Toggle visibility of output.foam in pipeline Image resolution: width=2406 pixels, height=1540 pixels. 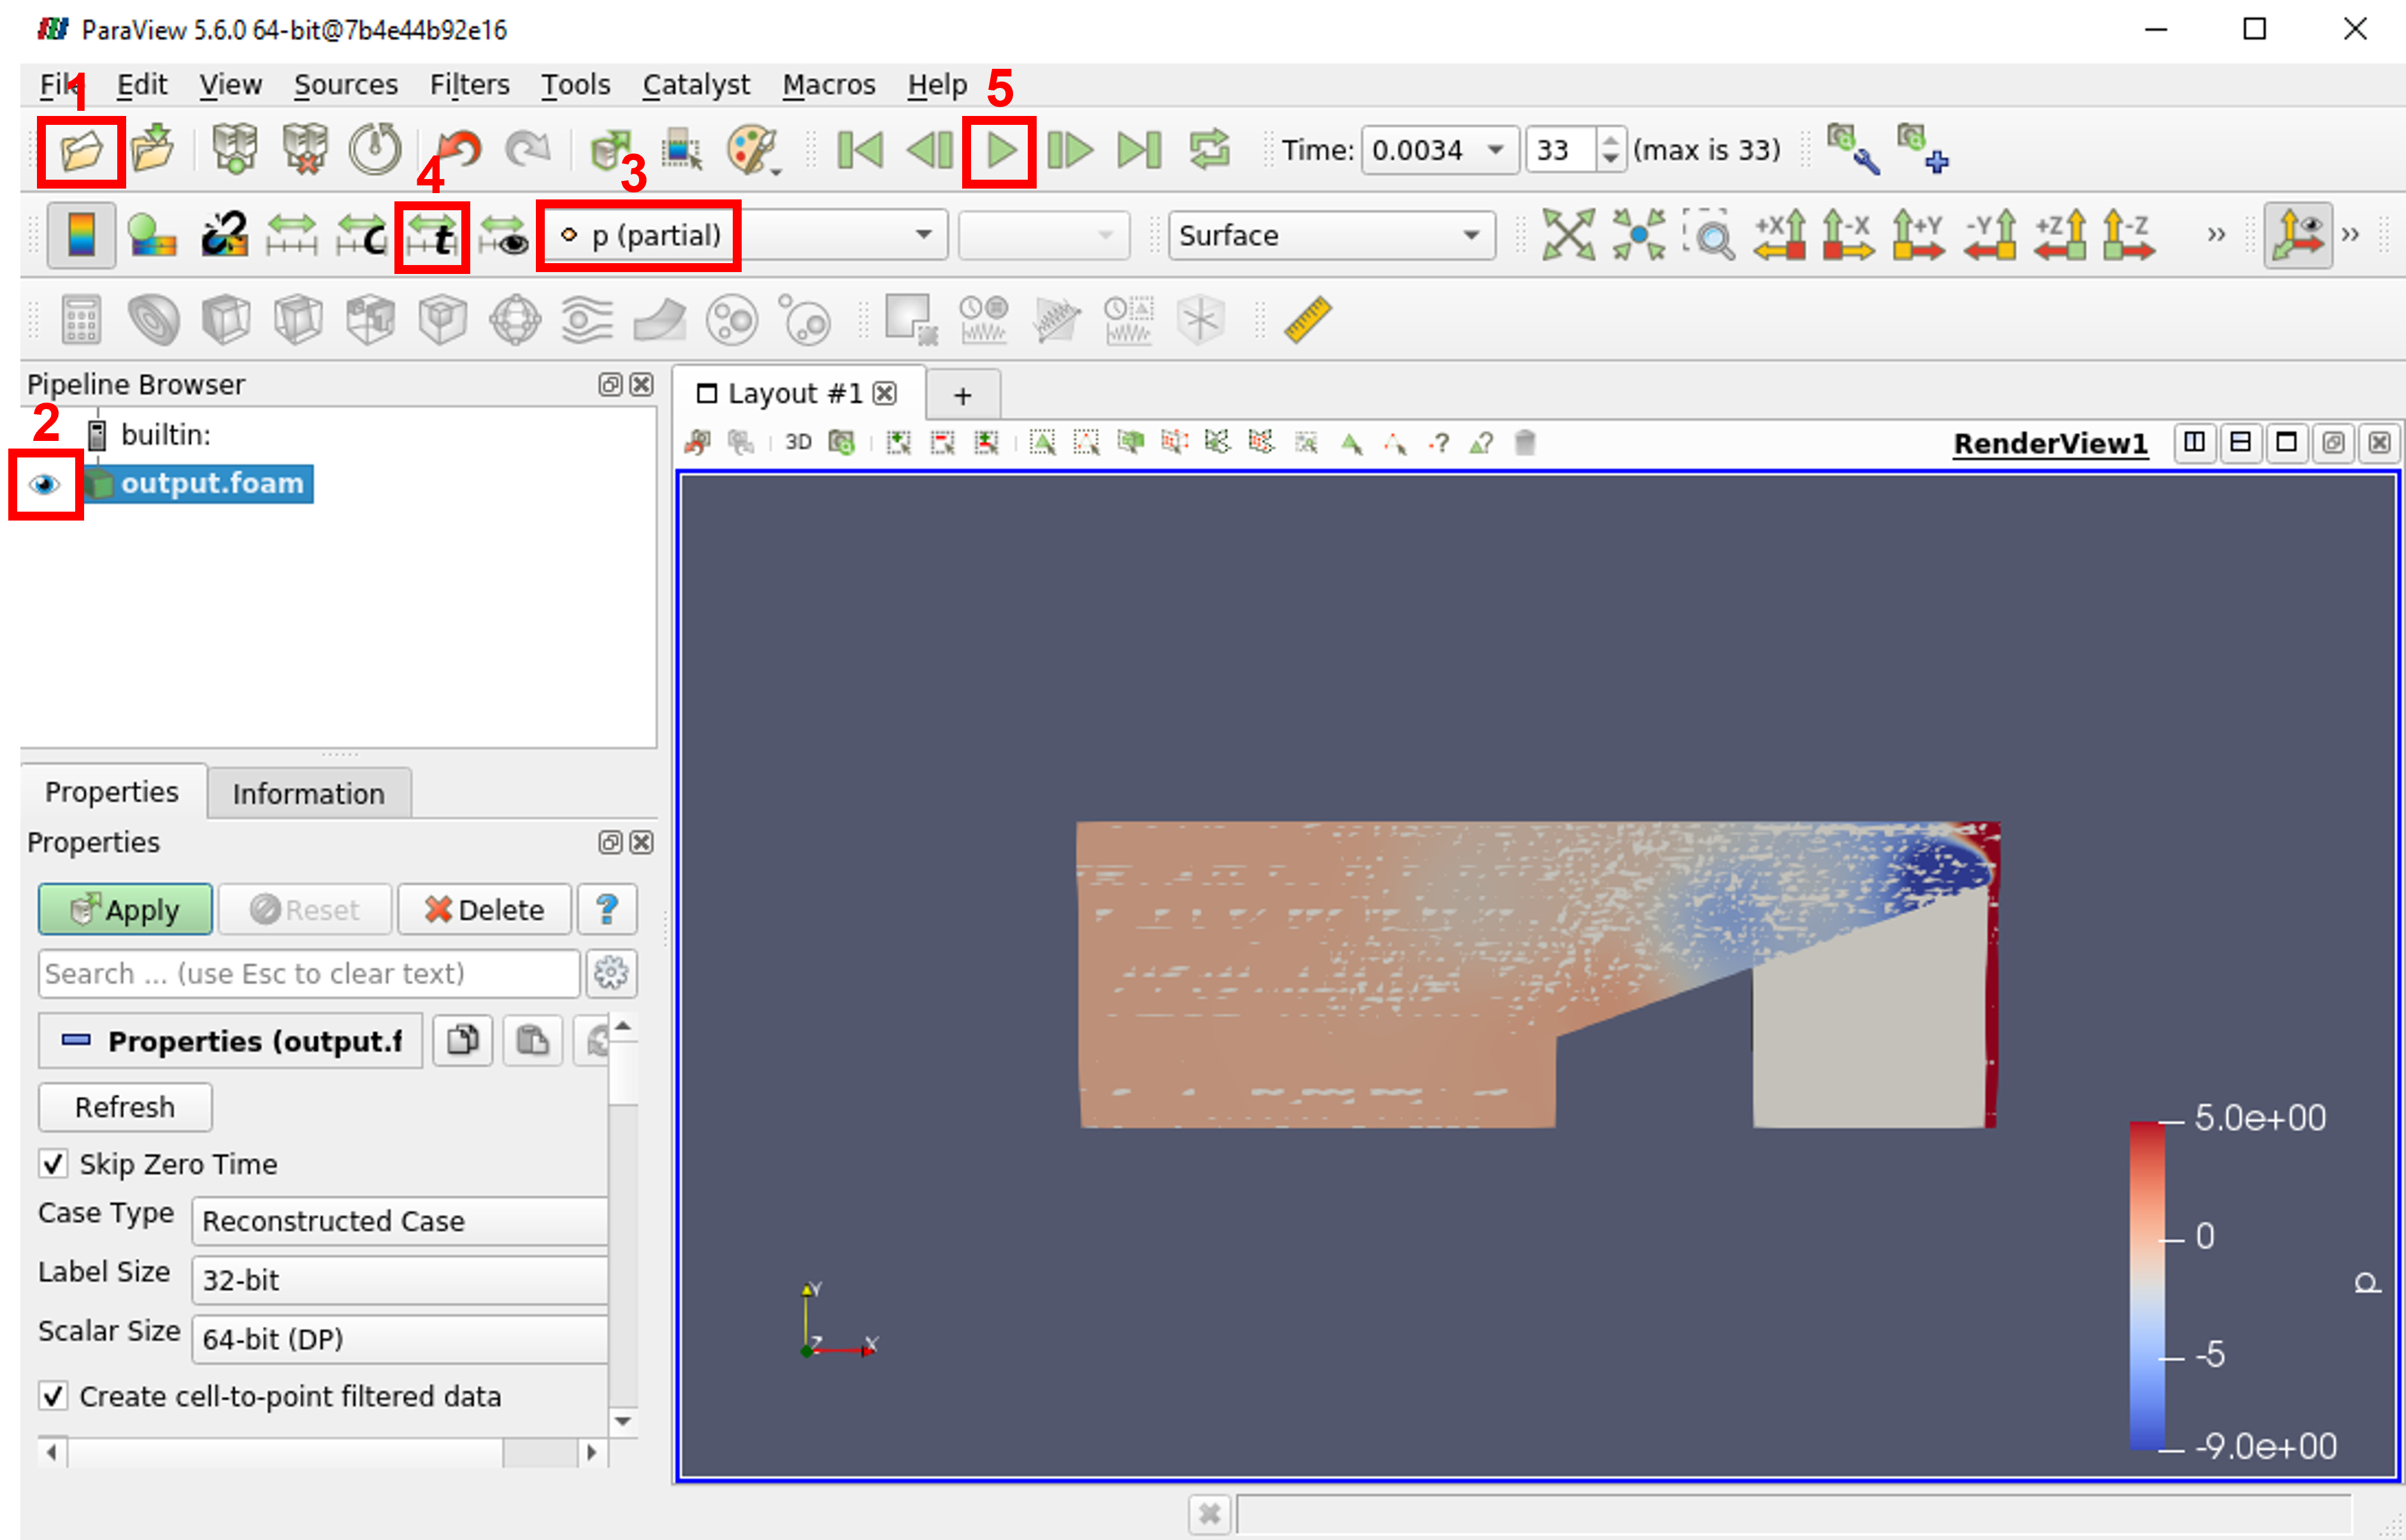pos(46,482)
